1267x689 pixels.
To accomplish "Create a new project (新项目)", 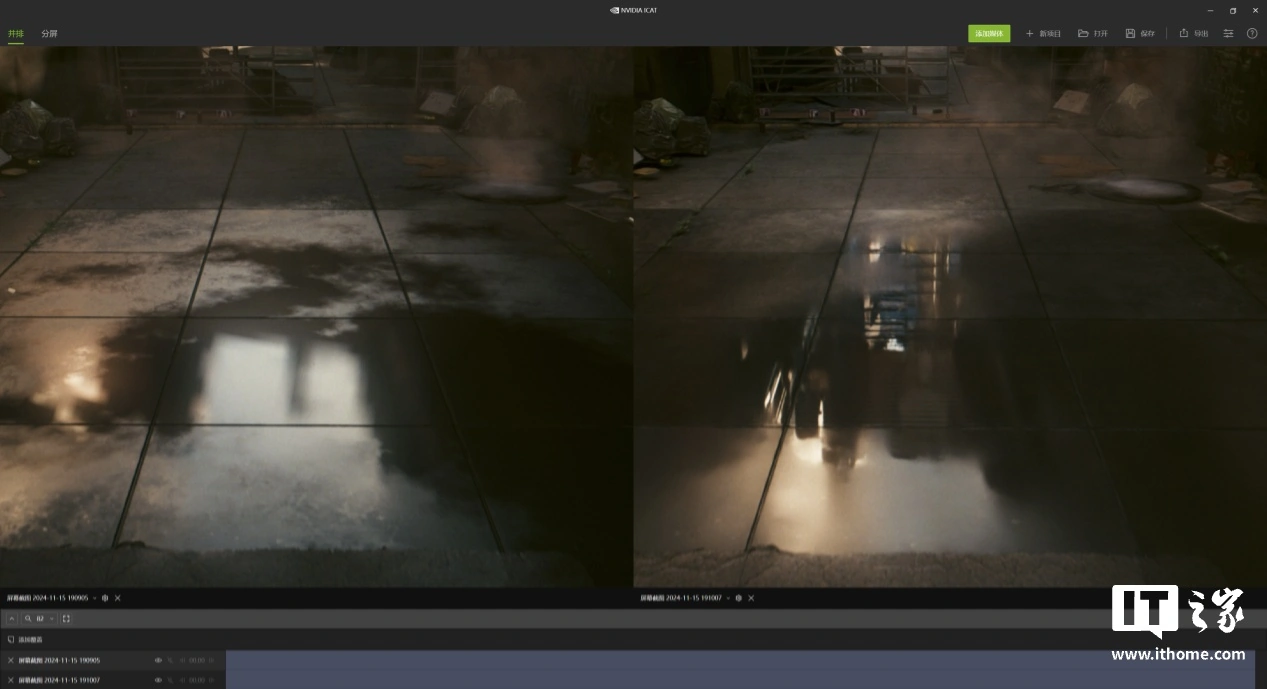I will 1043,33.
